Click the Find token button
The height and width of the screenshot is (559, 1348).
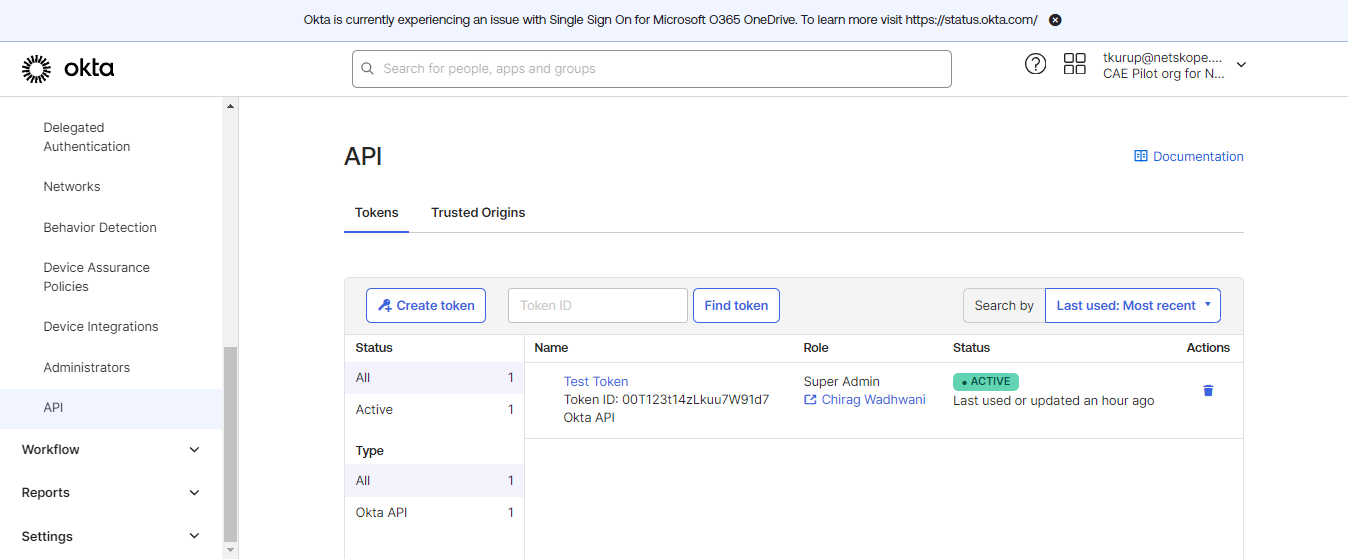click(736, 306)
